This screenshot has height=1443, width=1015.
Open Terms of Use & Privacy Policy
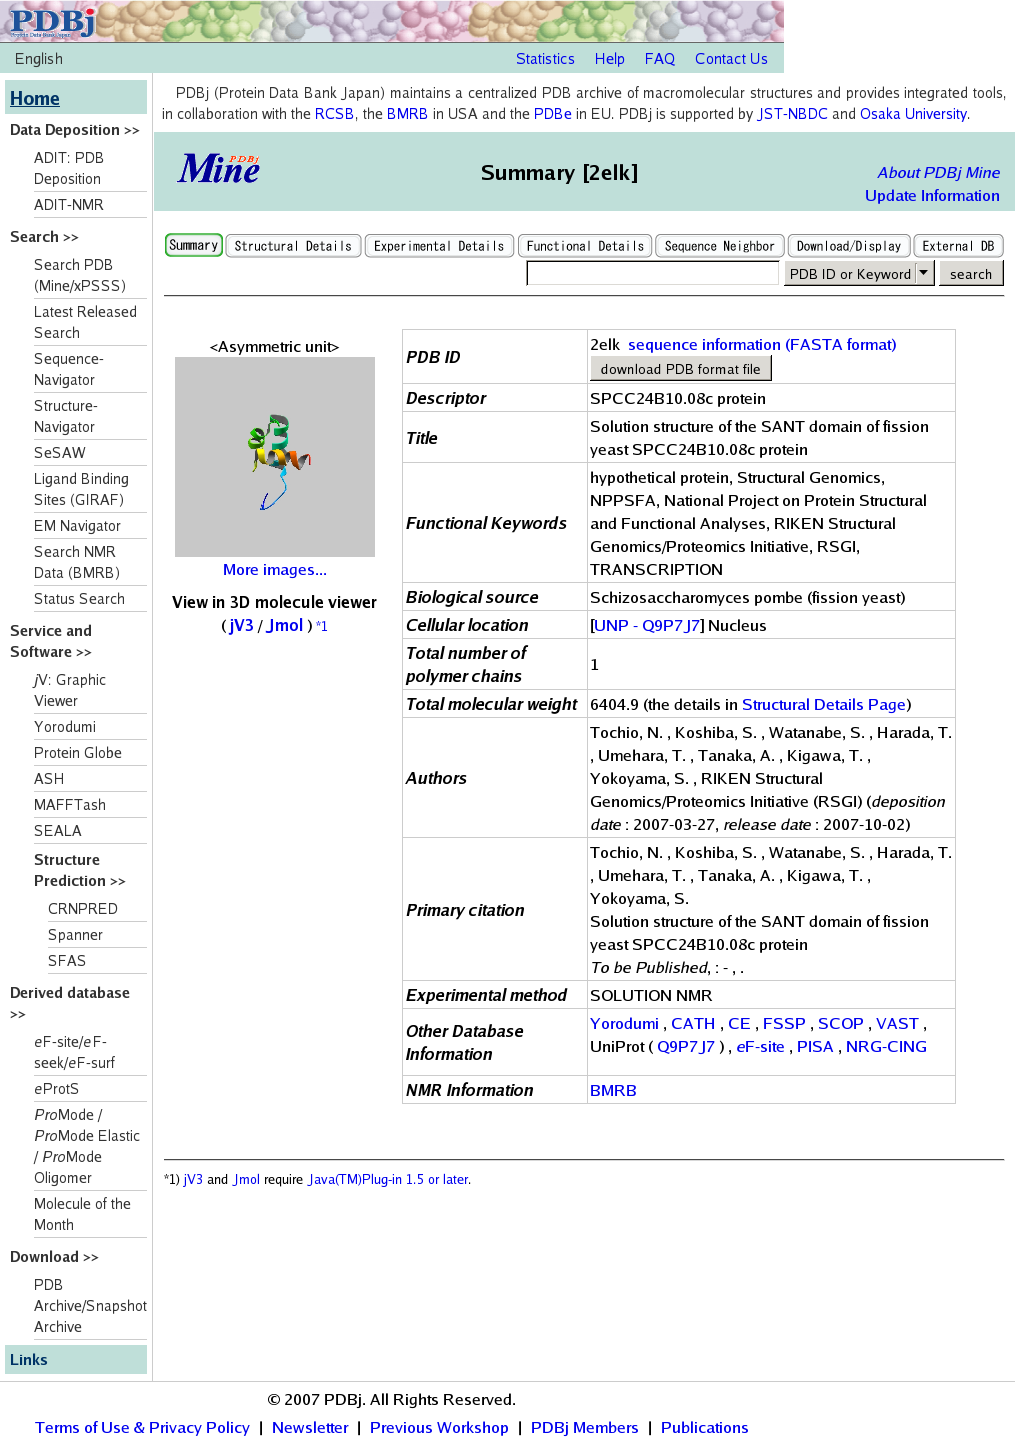(142, 1427)
